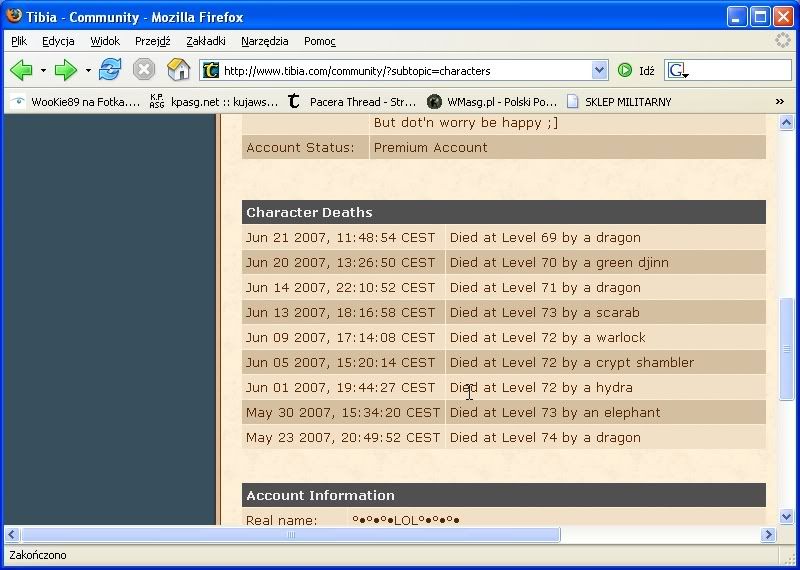
Task: Click date 'Jun 09 2007, 17:14:08 CEST'
Action: pyautogui.click(x=340, y=338)
